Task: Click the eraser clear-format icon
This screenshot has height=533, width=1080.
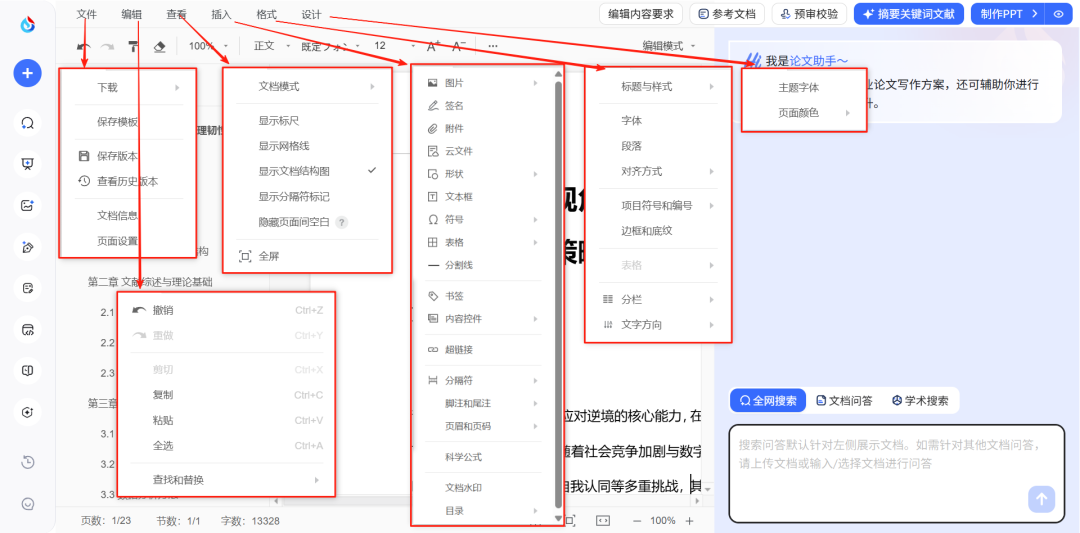Action: click(x=159, y=46)
